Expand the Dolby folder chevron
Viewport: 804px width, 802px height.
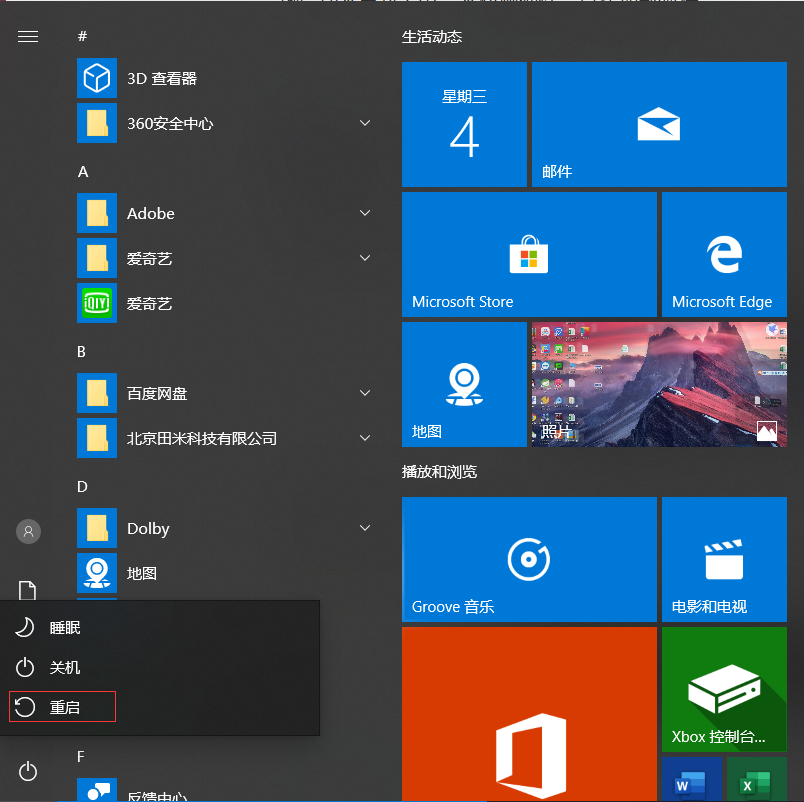tap(365, 528)
